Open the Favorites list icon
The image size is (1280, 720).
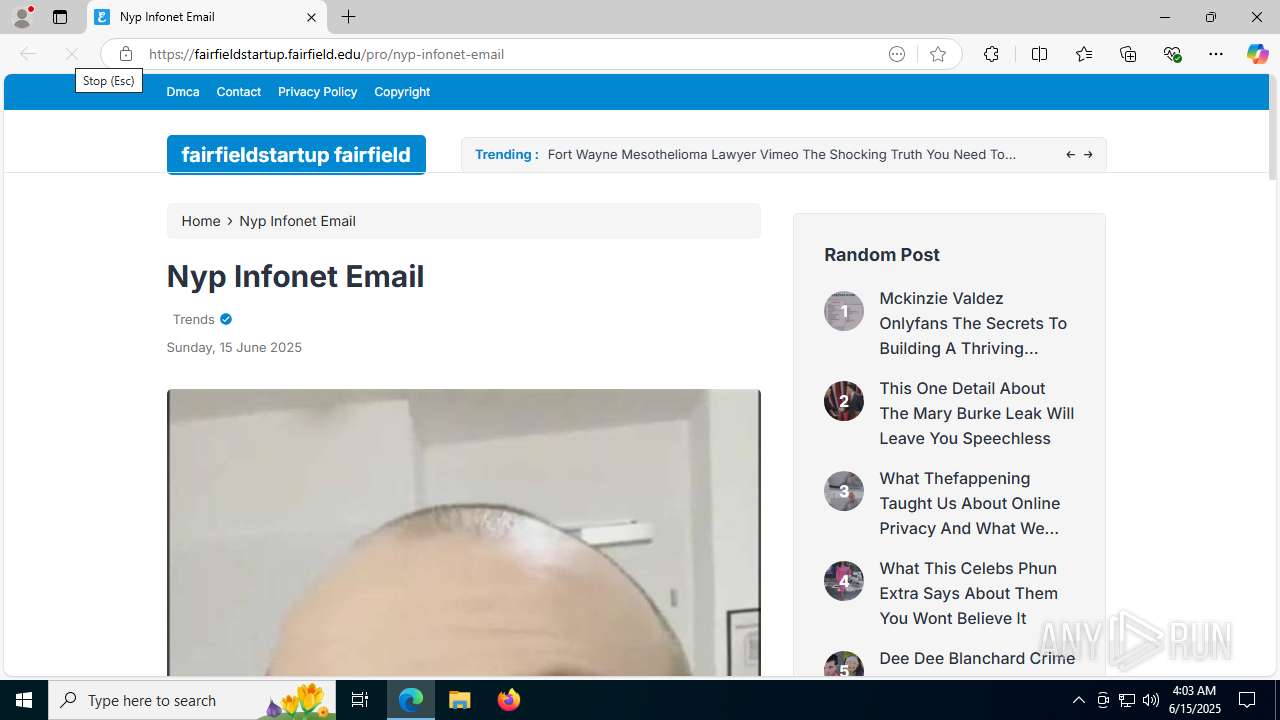point(1084,54)
